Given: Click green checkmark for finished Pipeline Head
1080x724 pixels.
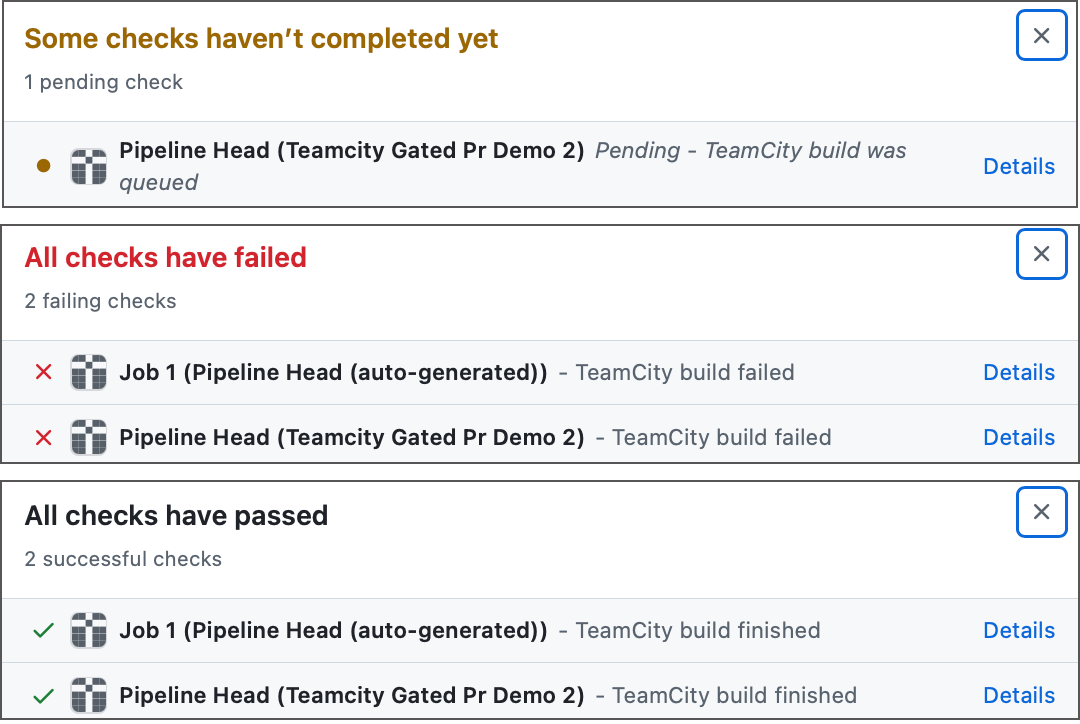Looking at the screenshot, I should [x=43, y=695].
